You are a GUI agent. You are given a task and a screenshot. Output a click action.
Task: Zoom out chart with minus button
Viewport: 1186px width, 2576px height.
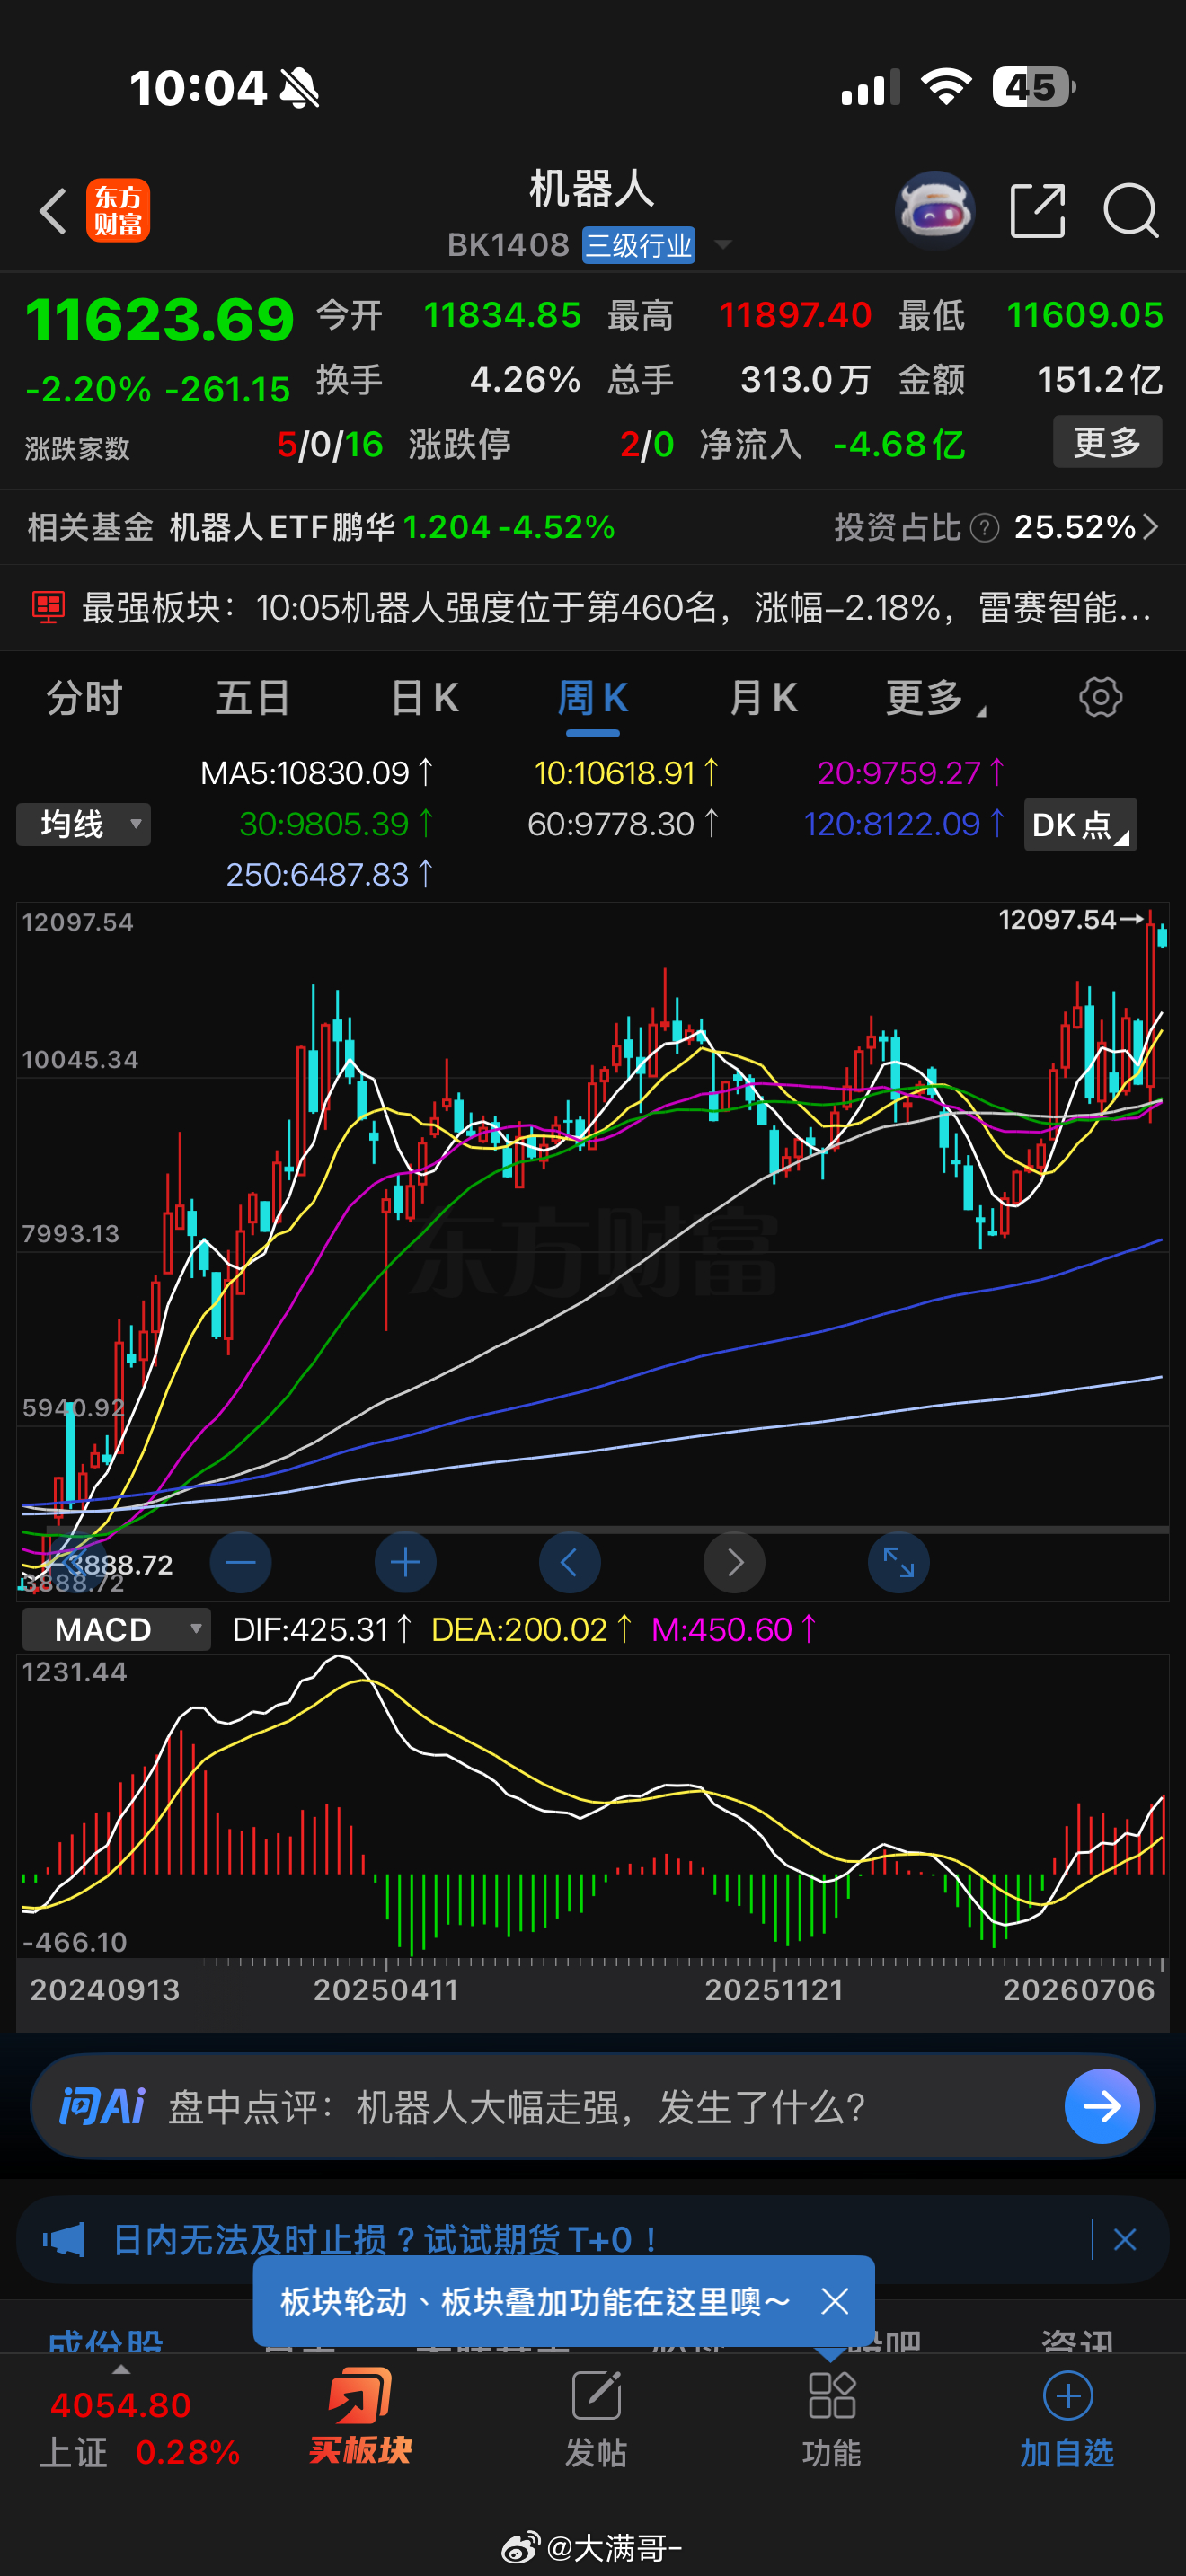pyautogui.click(x=240, y=1562)
